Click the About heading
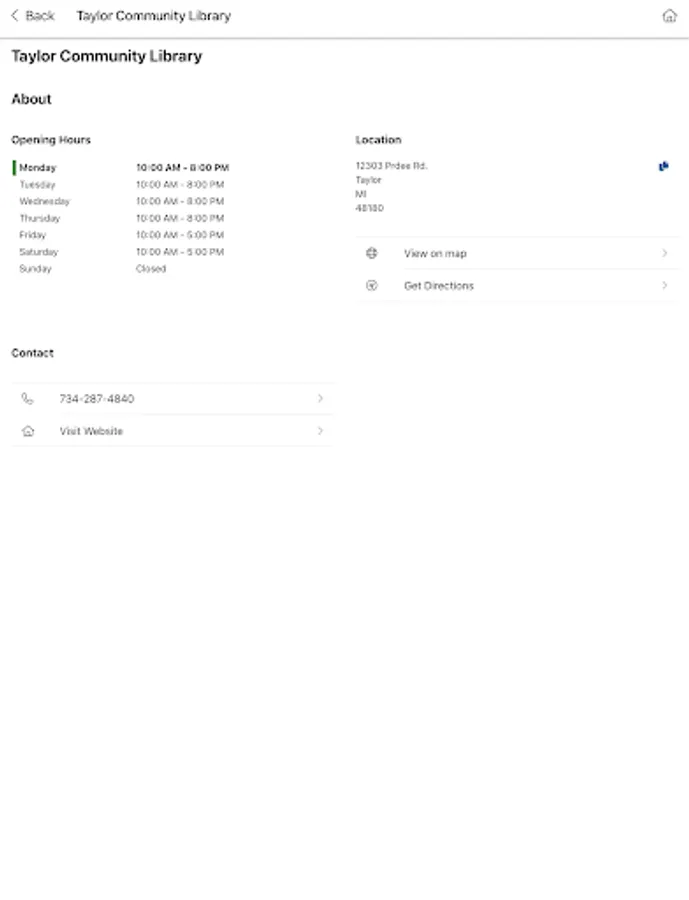Viewport: 689px width, 900px height. coord(32,99)
